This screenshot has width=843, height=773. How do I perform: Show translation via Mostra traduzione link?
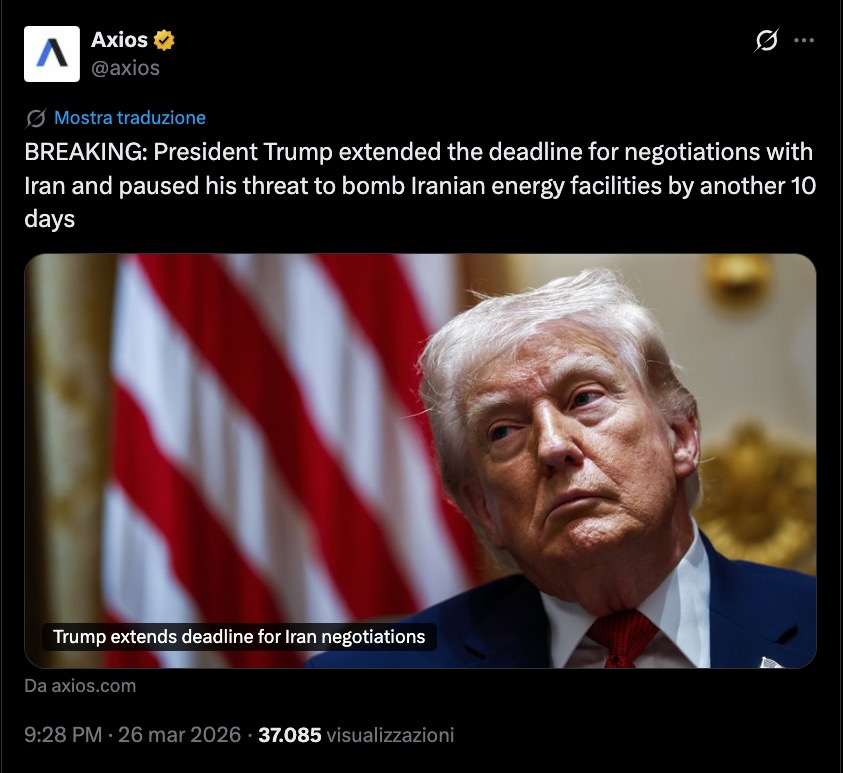click(130, 118)
